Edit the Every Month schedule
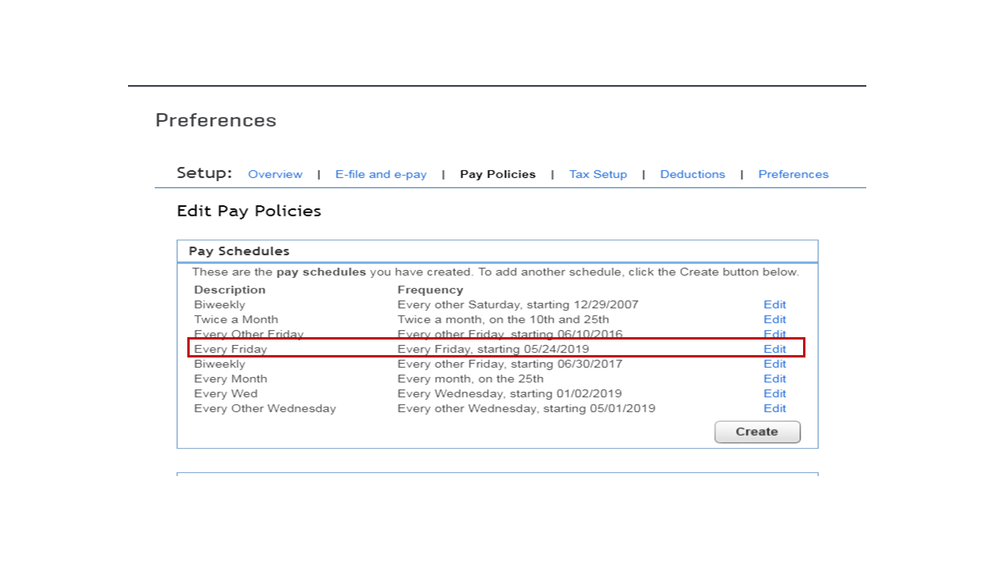999x562 pixels. pos(774,379)
